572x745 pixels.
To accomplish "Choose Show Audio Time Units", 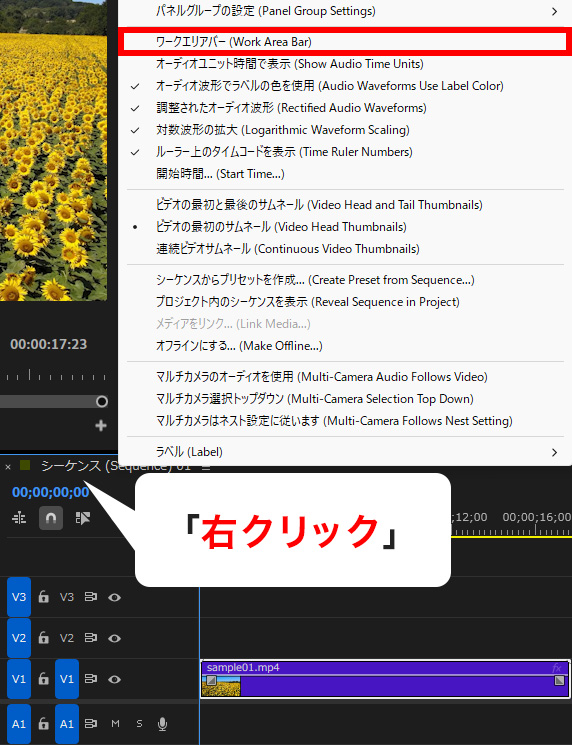I will click(x=345, y=64).
